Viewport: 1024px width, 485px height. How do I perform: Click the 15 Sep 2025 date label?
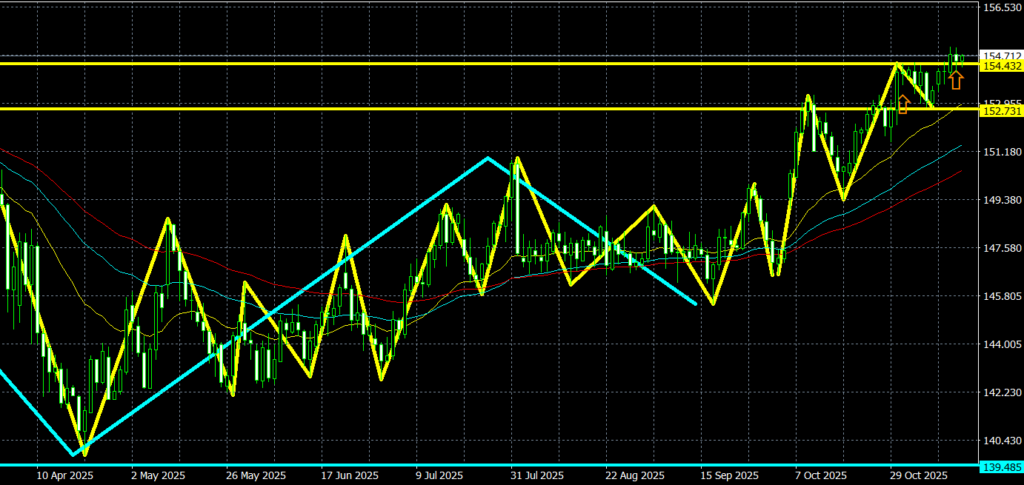click(730, 475)
